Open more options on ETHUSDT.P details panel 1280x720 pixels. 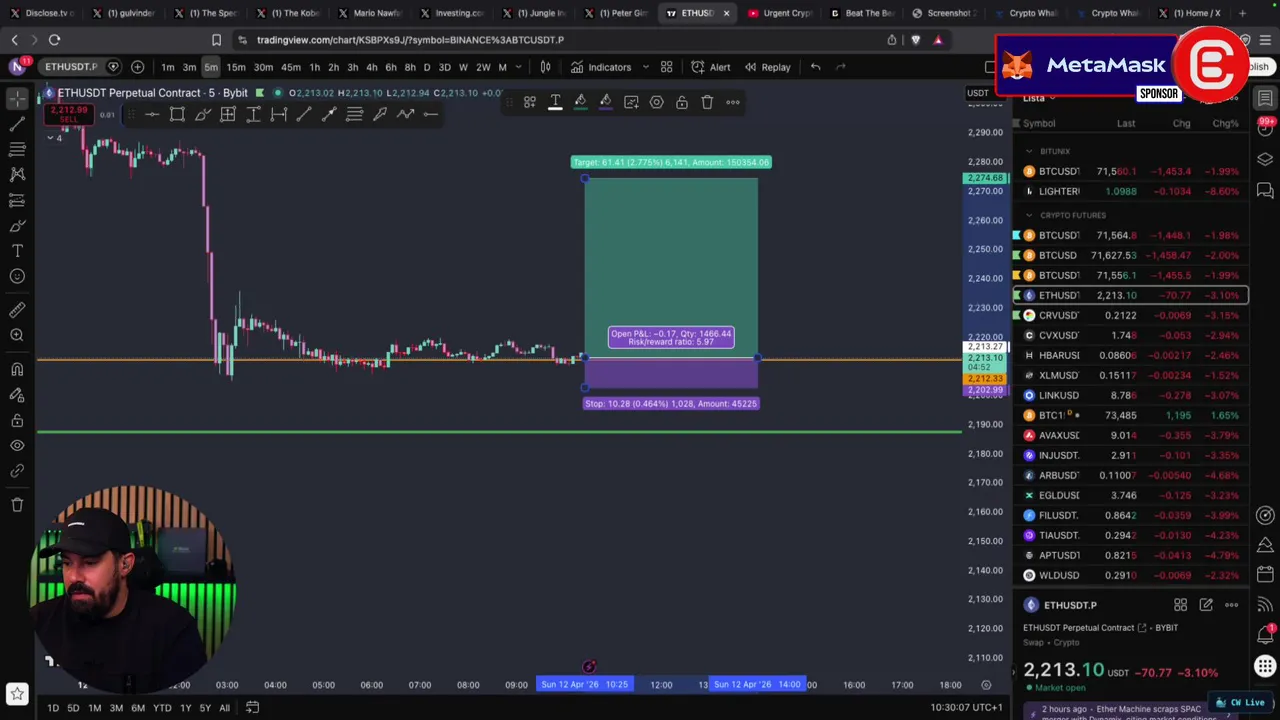tap(1232, 605)
